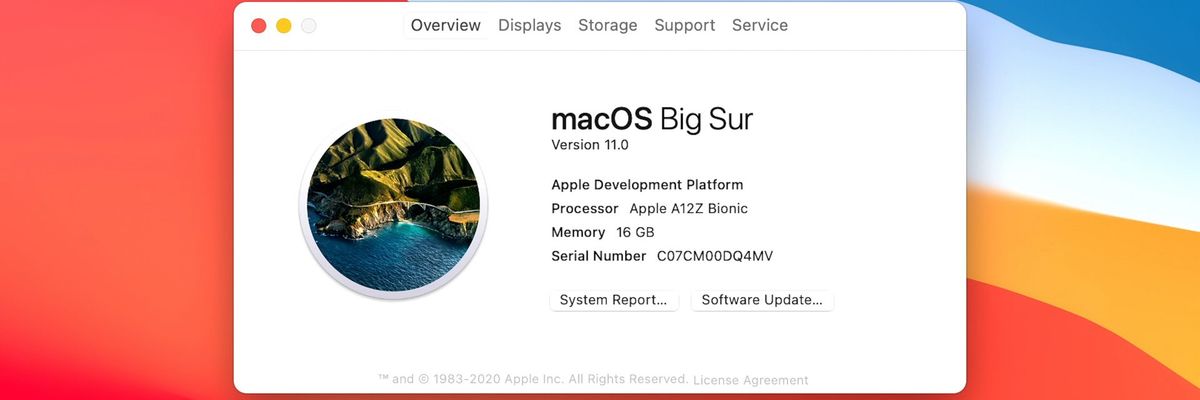Open the Storage tab
This screenshot has height=400, width=1200.
tap(608, 26)
